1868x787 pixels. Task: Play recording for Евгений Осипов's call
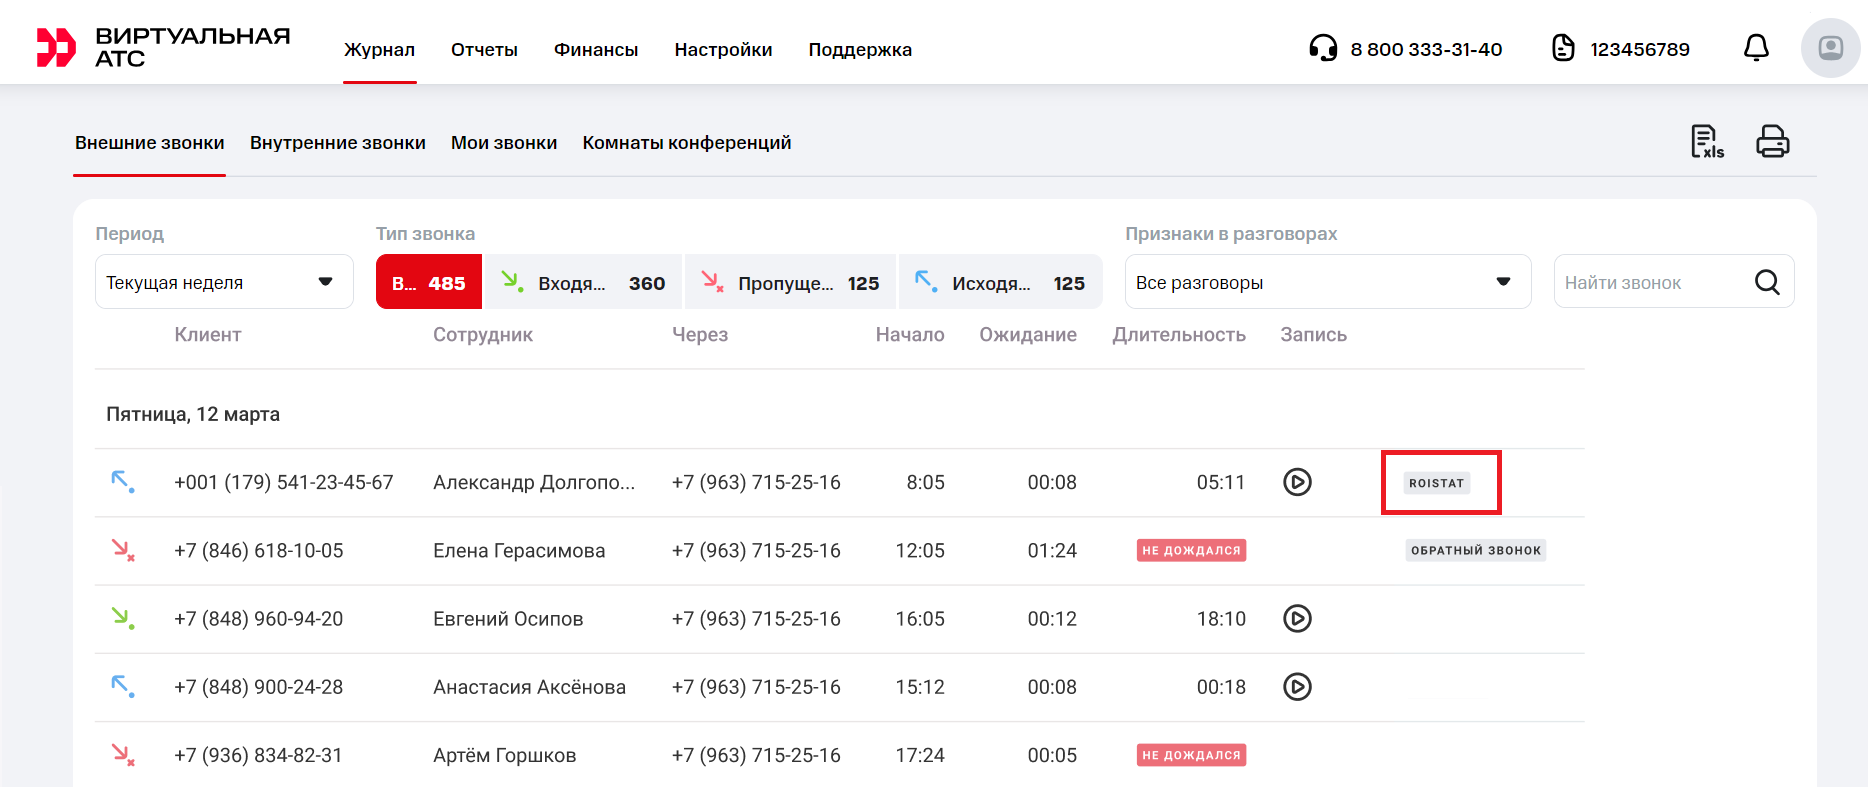1297,619
